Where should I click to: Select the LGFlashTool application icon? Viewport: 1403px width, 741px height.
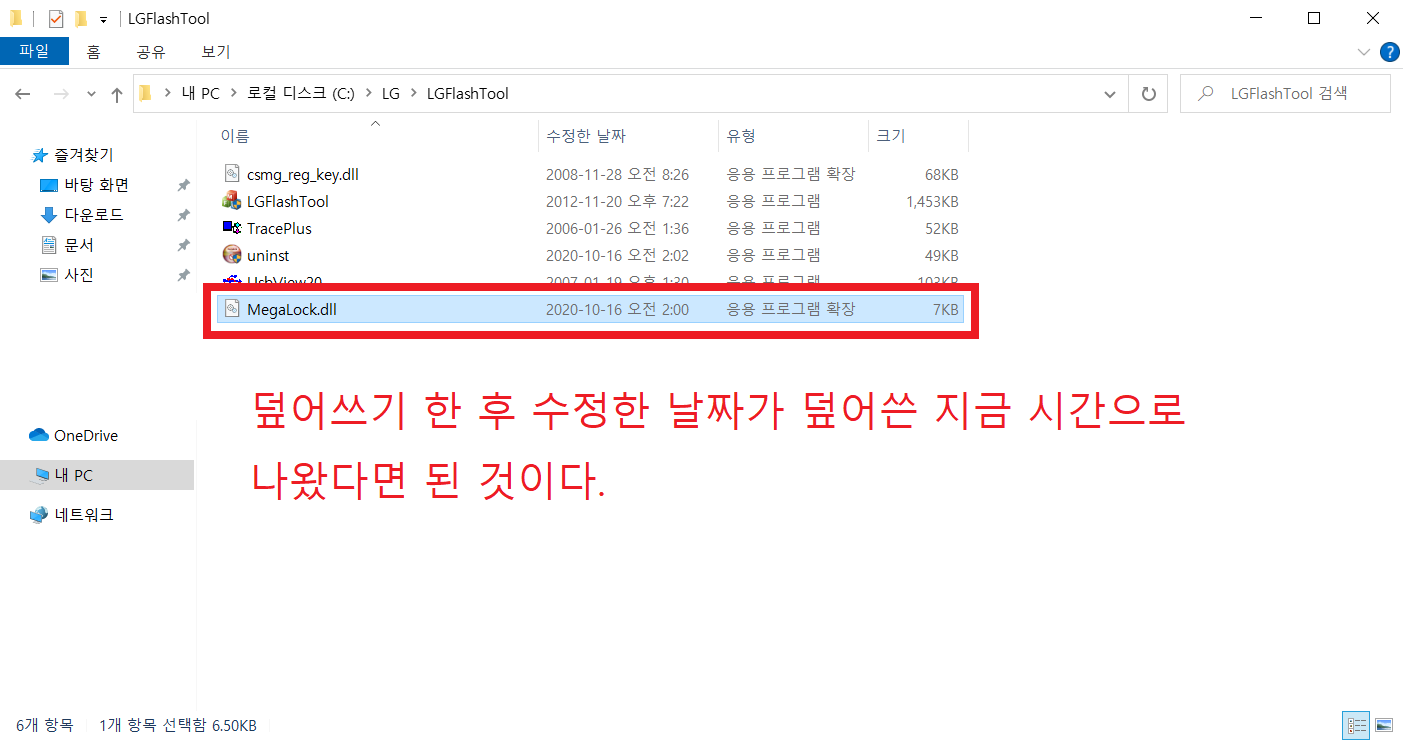tap(232, 201)
